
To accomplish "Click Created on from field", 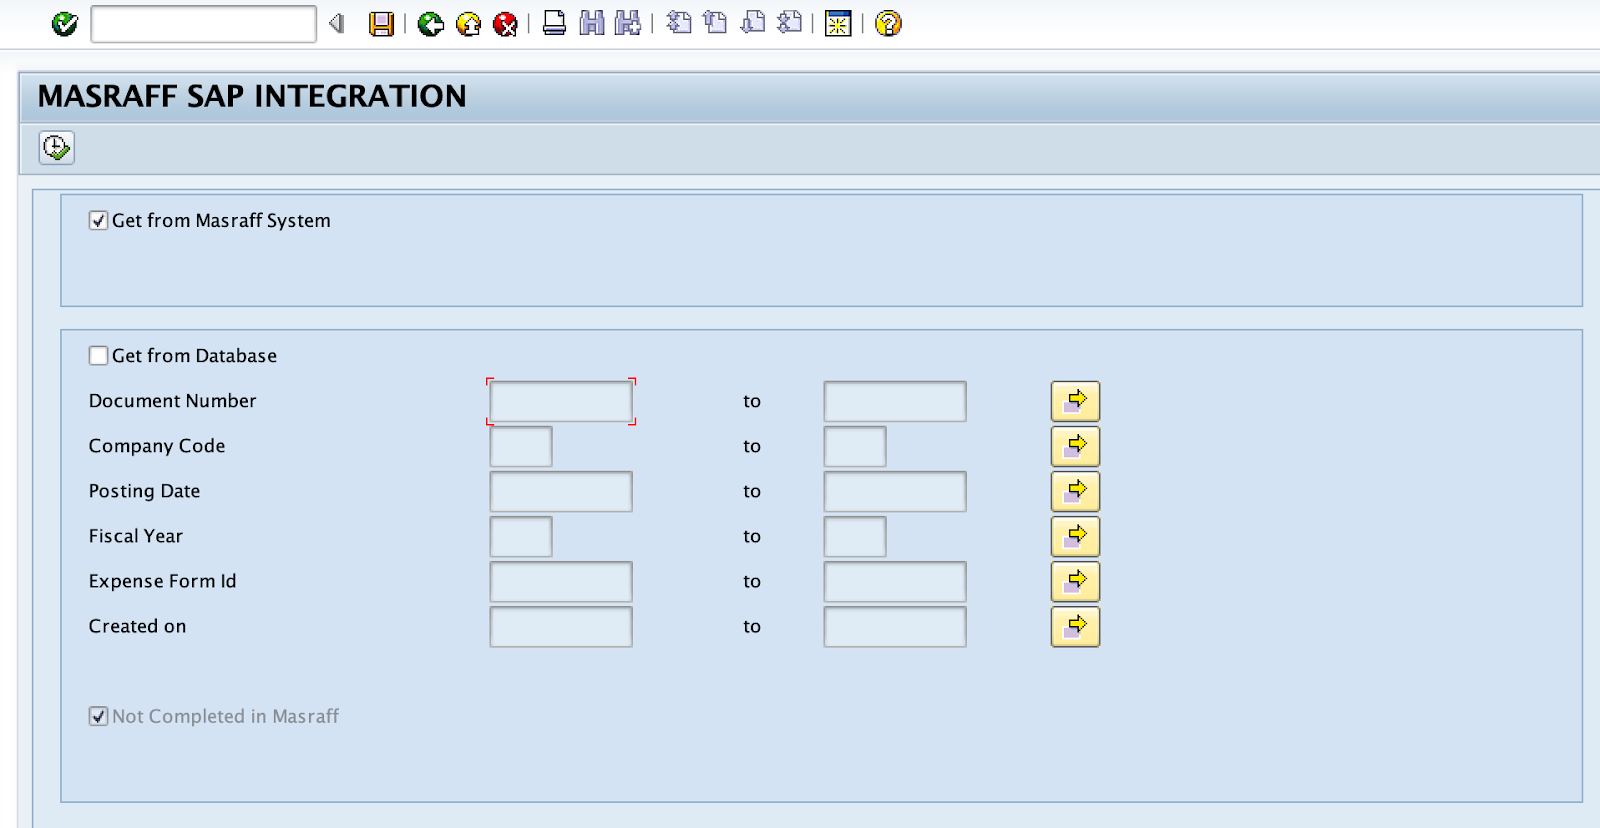I will tap(561, 627).
